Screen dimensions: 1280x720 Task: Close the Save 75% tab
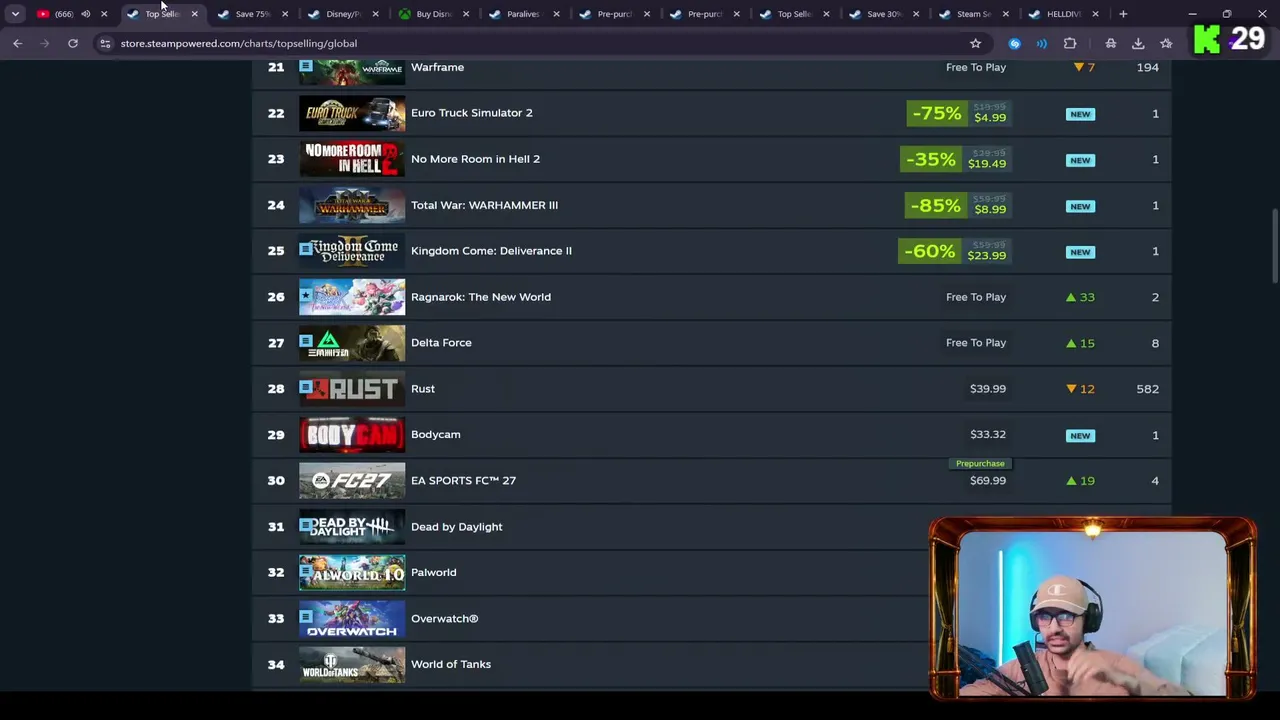(x=285, y=14)
